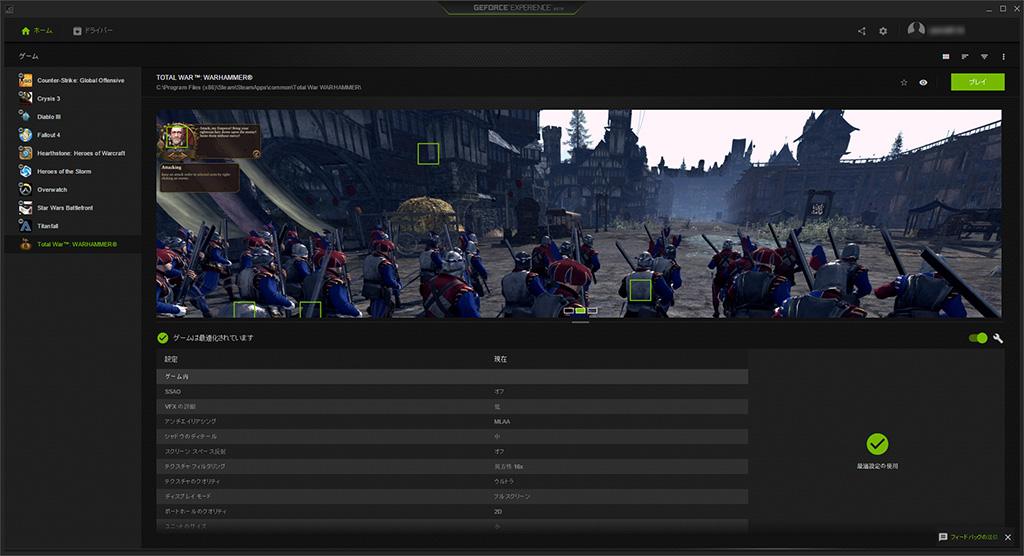Click the フィードバックの送信 link
Image resolution: width=1024 pixels, height=556 pixels.
pos(974,537)
